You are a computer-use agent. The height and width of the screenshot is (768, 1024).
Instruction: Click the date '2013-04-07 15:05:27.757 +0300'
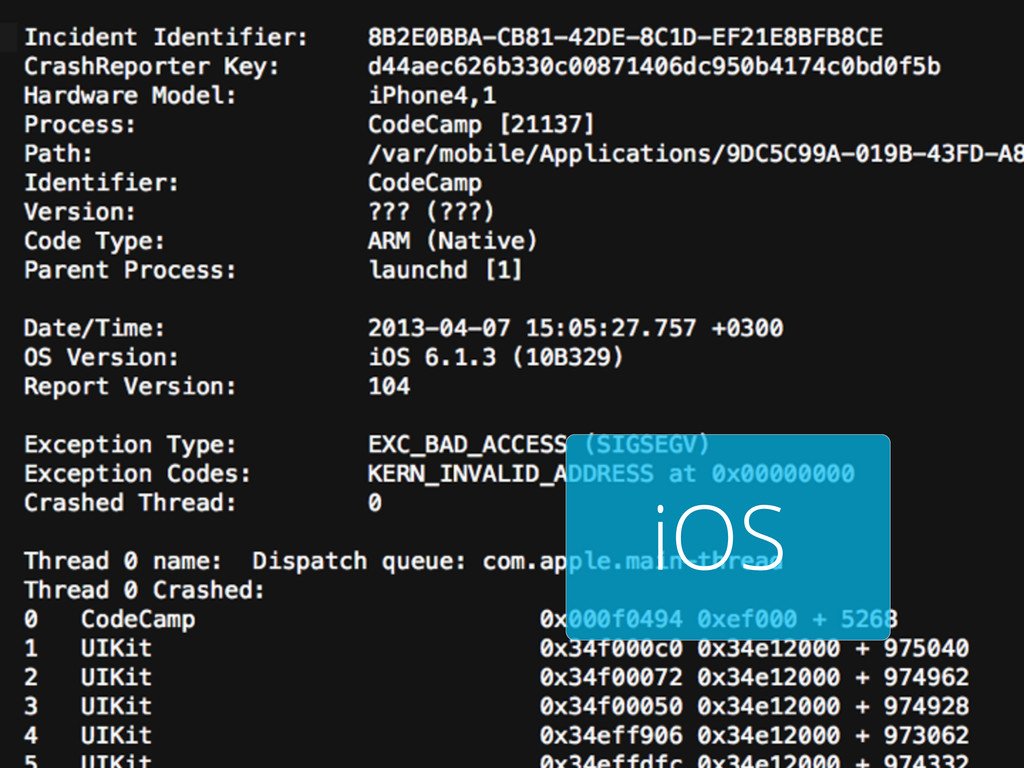[575, 328]
